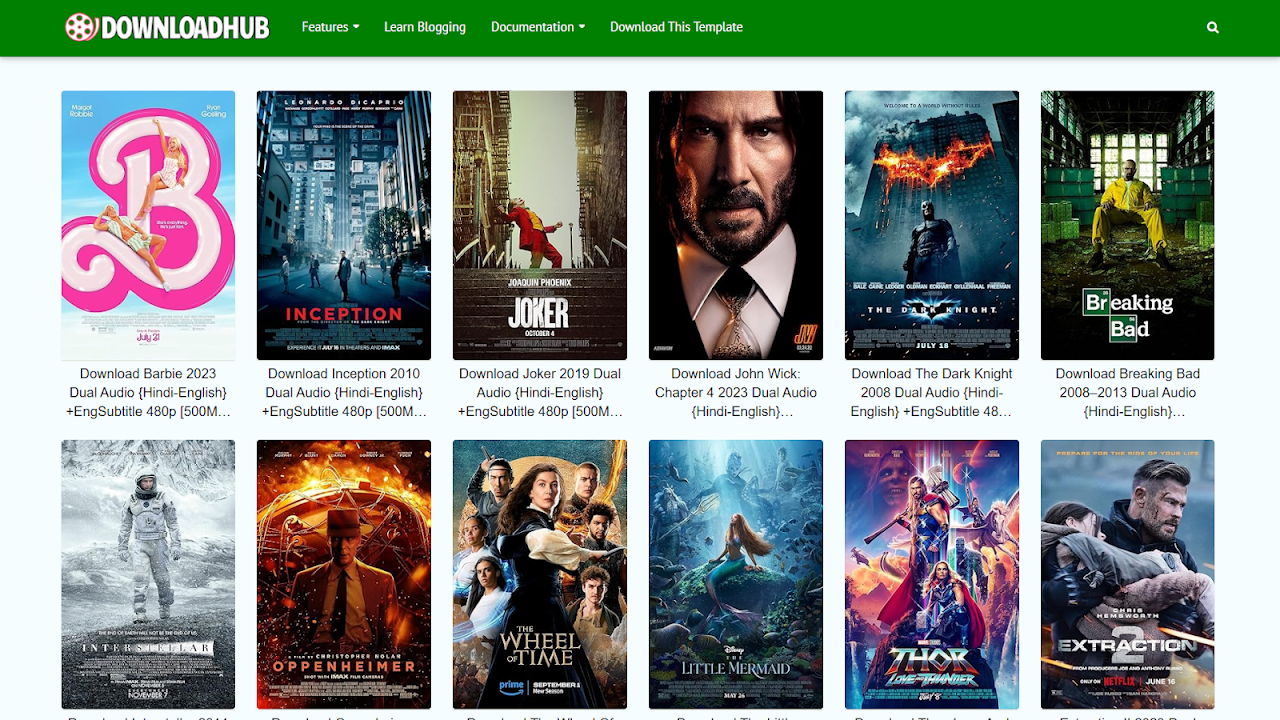Click Download The Dark Knight 2008 title

pyautogui.click(x=932, y=393)
